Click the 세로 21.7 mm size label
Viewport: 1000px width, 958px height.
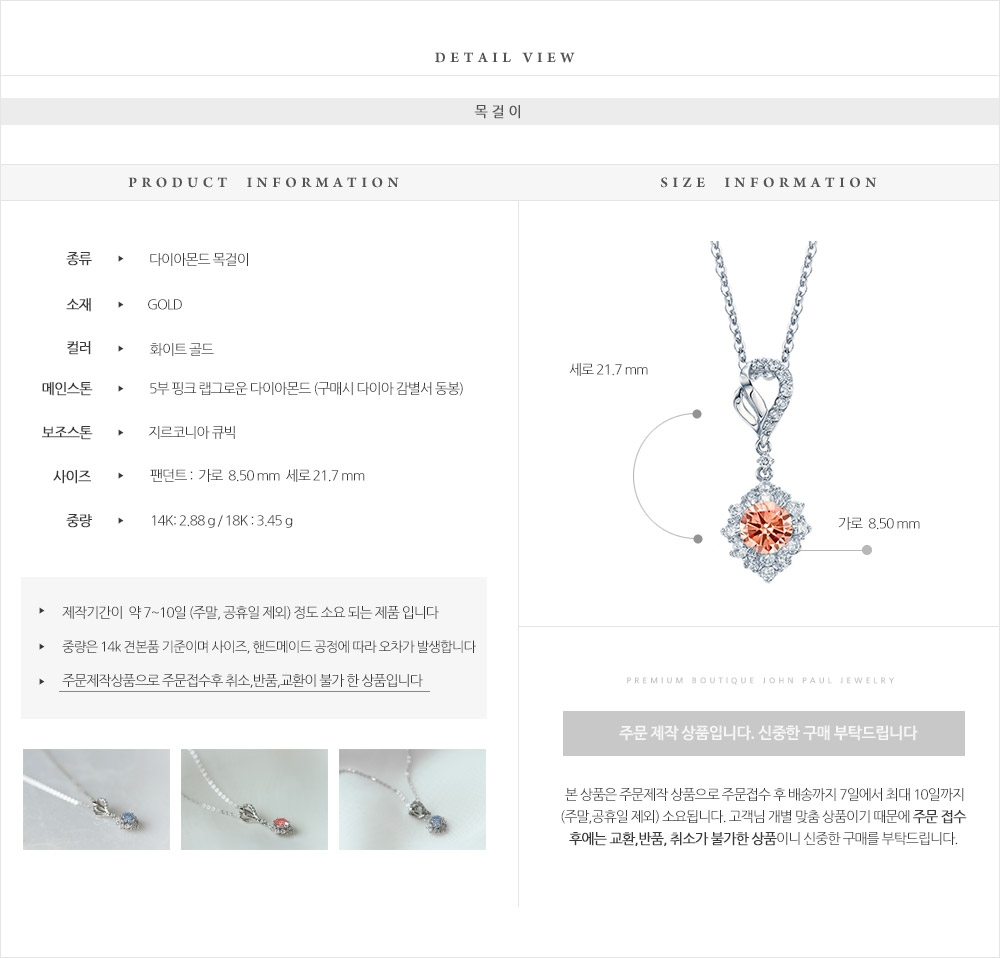tap(608, 369)
